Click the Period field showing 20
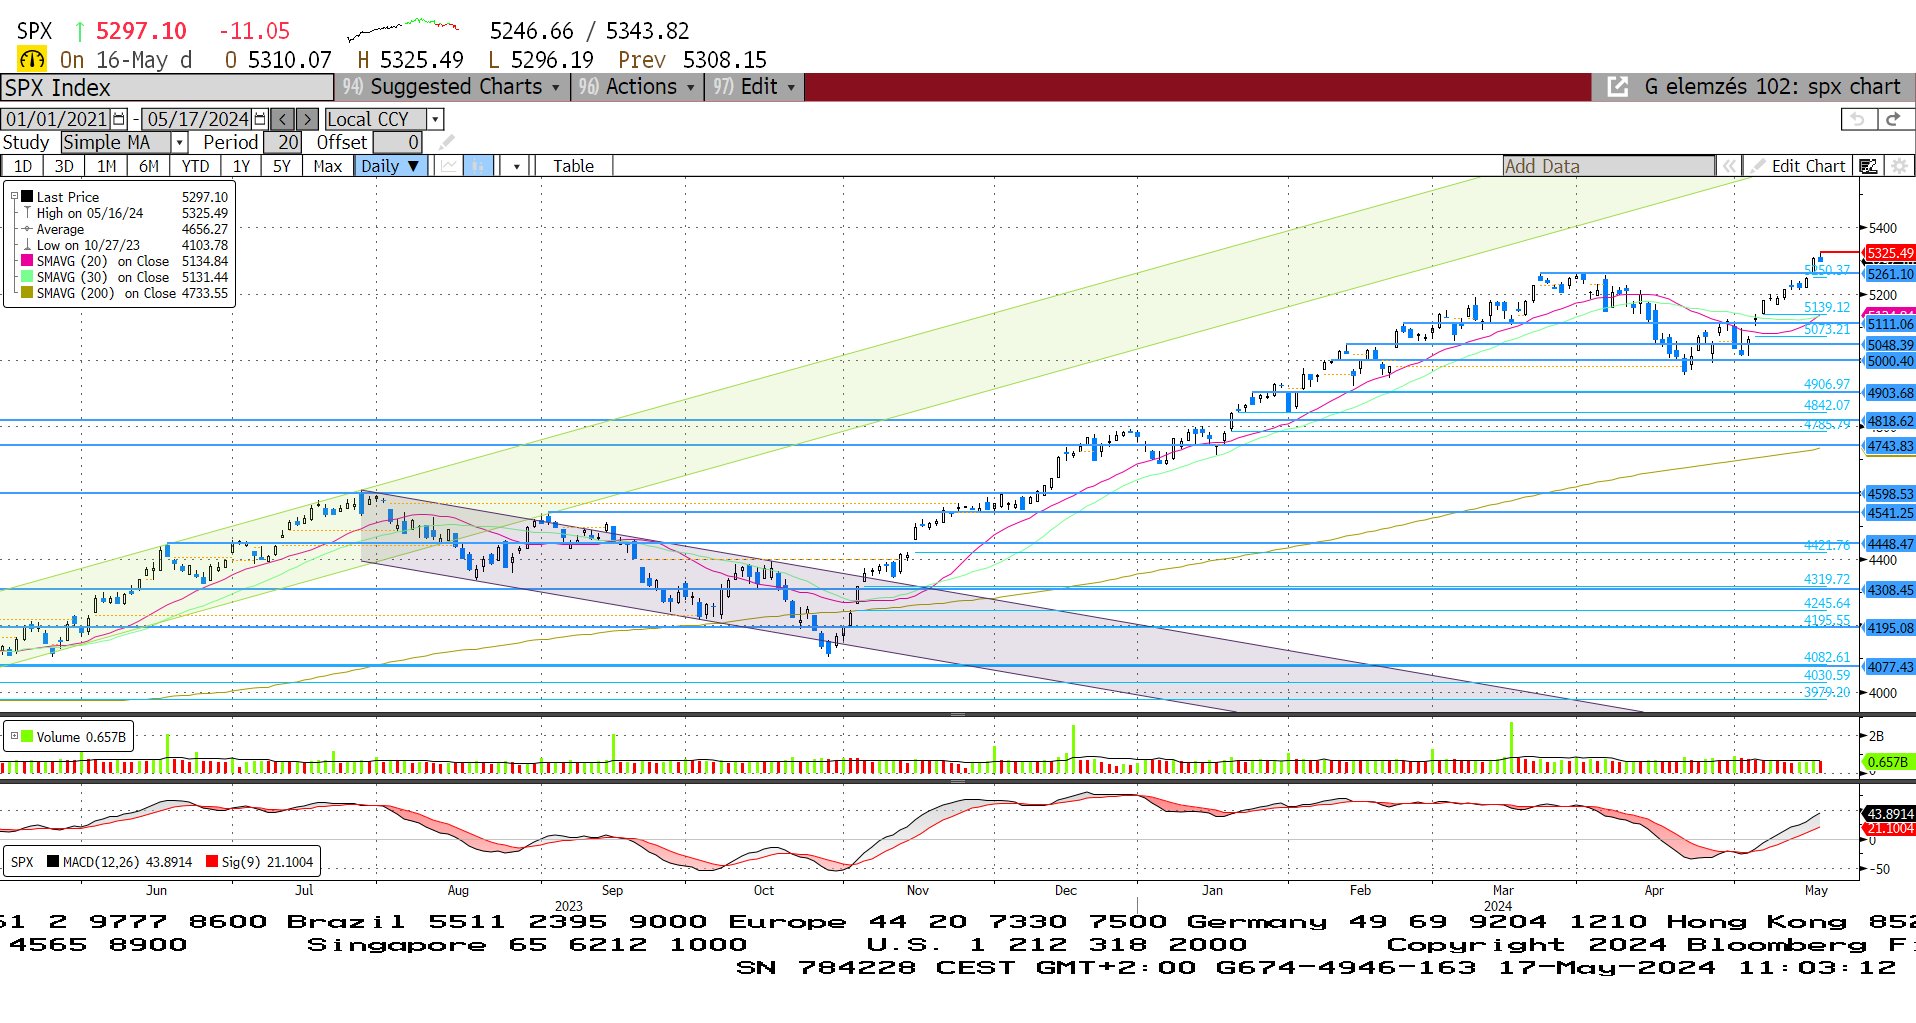1916x1023 pixels. pyautogui.click(x=282, y=142)
